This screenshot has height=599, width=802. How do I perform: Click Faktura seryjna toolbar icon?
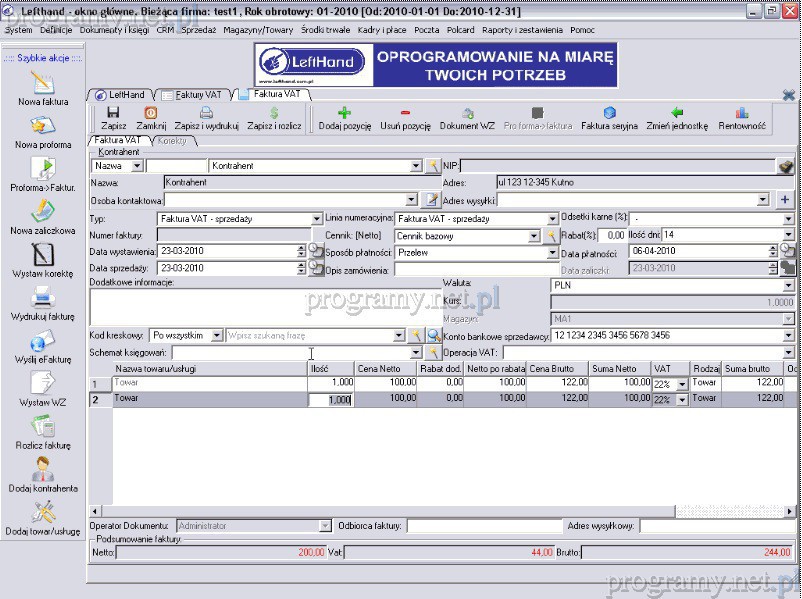coord(609,114)
